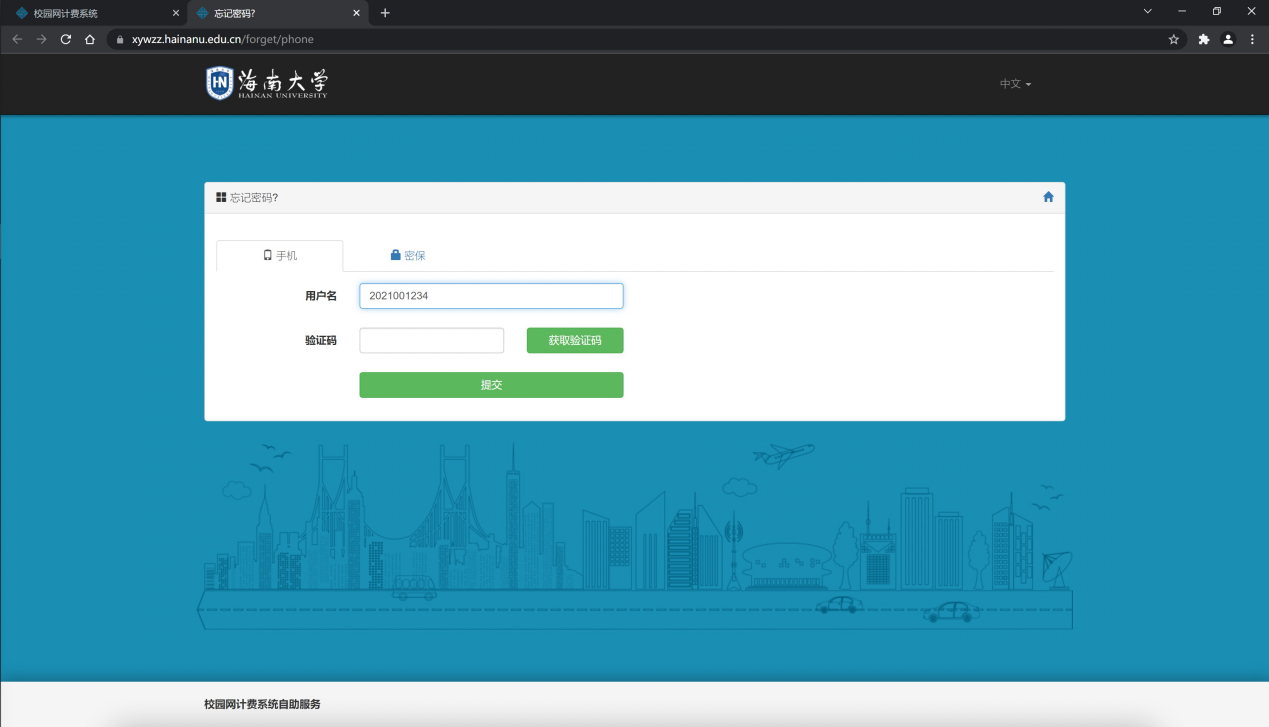Viewport: 1269px width, 727px height.
Task: Close the 忘记密码? browser tab
Action: (x=357, y=13)
